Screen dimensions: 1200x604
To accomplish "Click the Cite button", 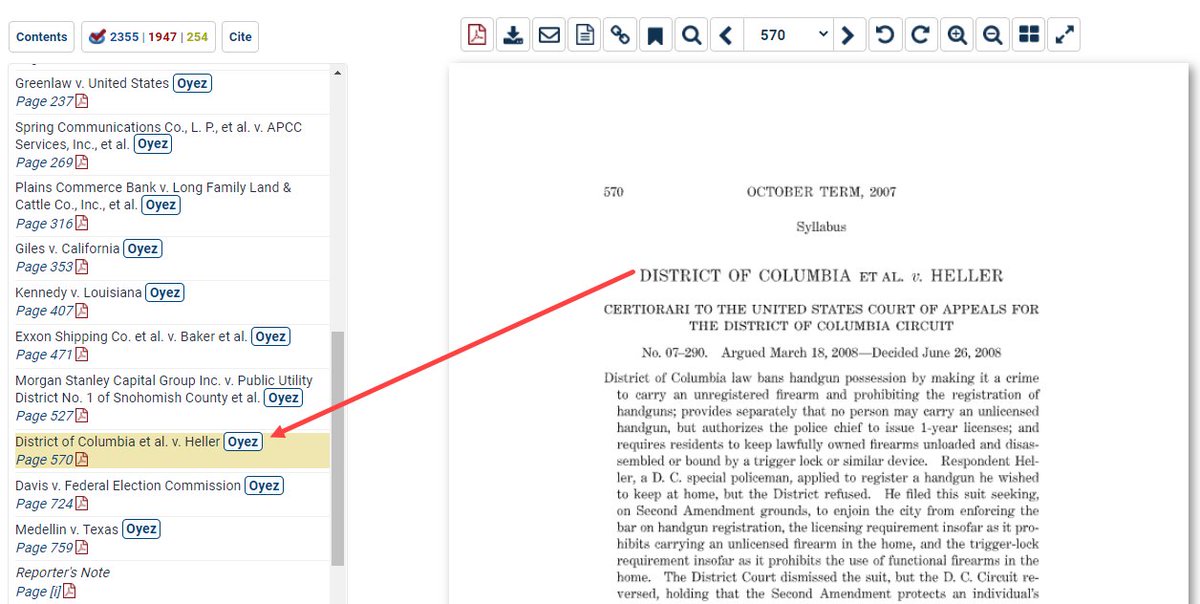I will pyautogui.click(x=240, y=36).
